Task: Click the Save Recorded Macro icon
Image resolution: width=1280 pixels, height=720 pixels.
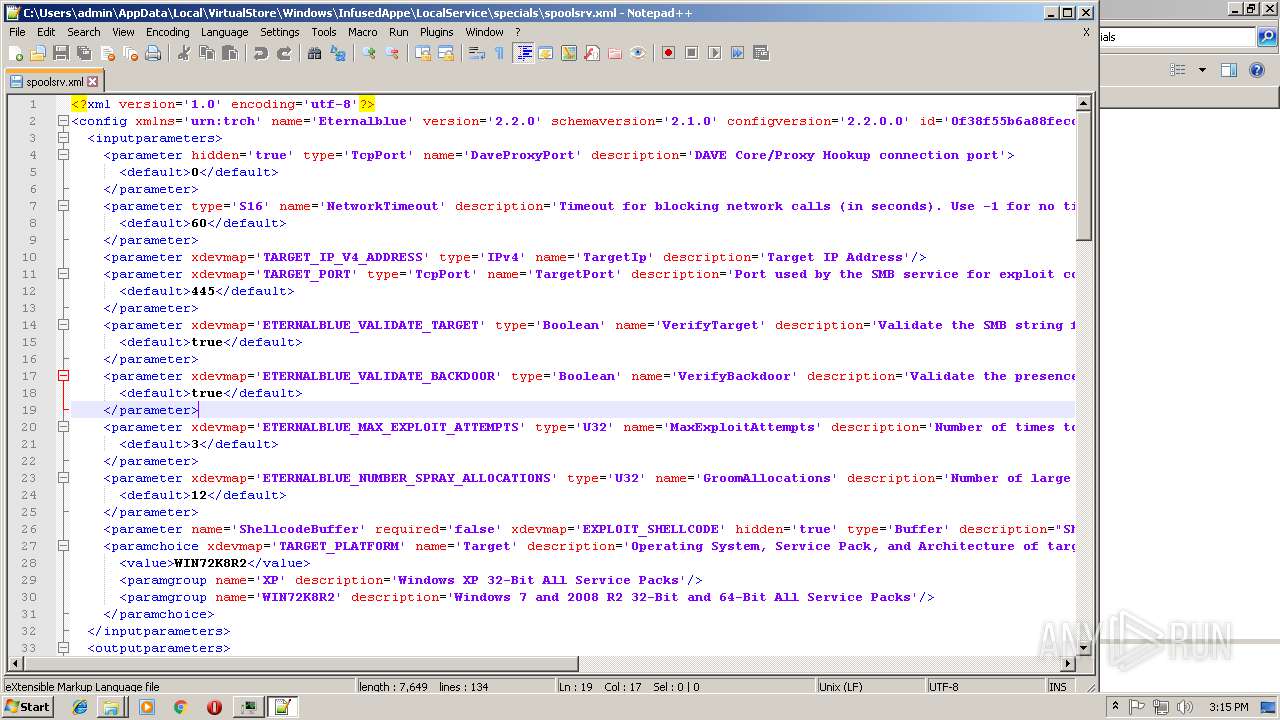Action: click(x=760, y=53)
